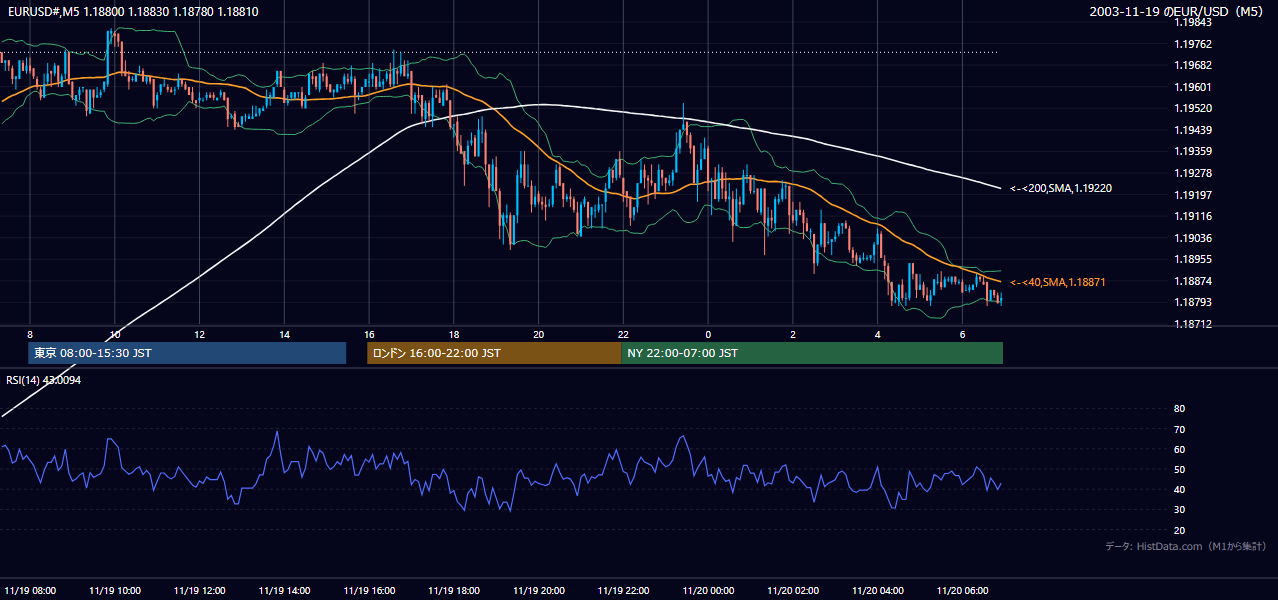Click the HistData.com data source credit
This screenshot has width=1278, height=600.
(1185, 546)
